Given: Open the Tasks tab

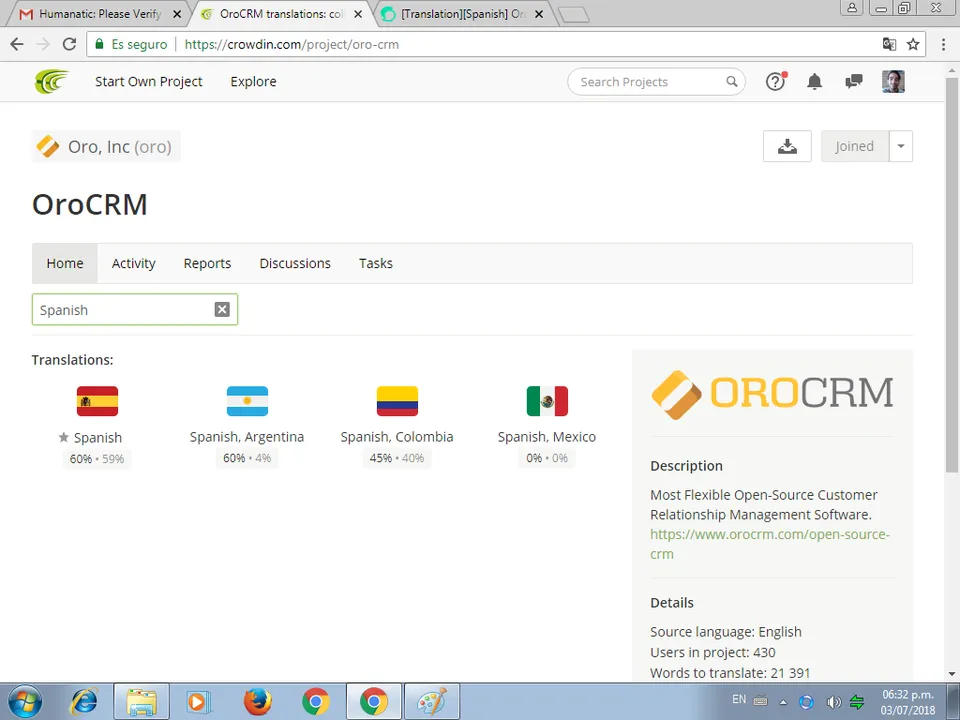Looking at the screenshot, I should point(376,263).
